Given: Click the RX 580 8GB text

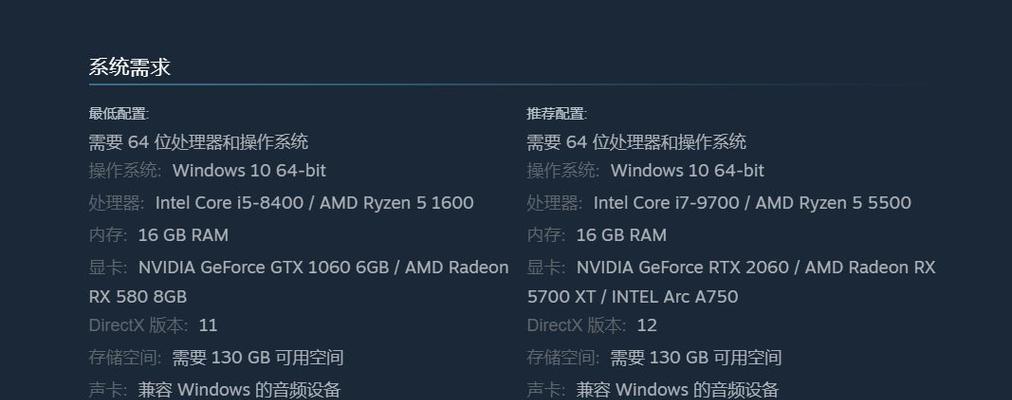Looking at the screenshot, I should [137, 297].
